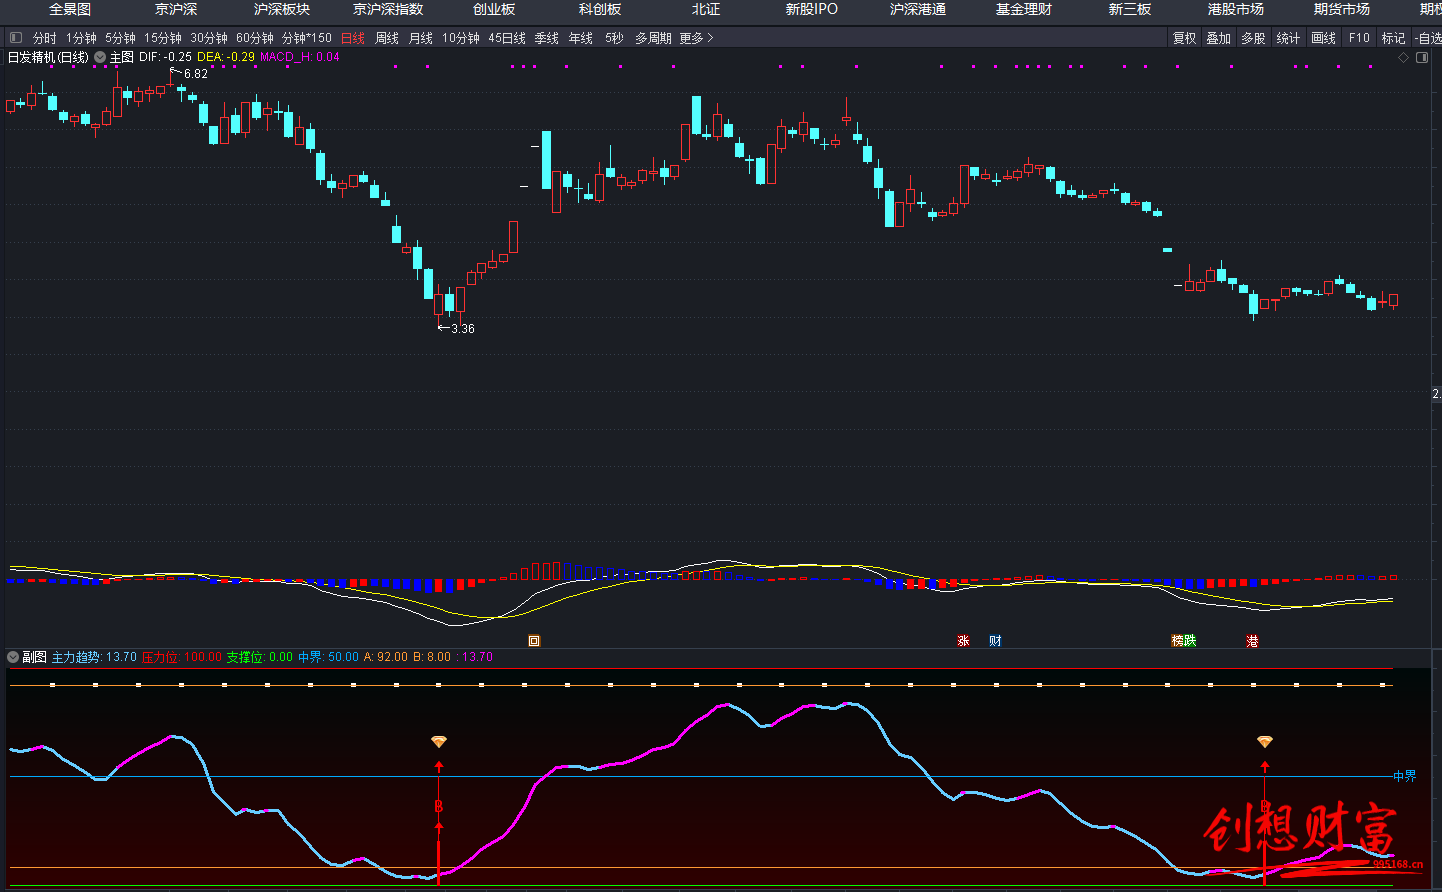
Task: Select the 创业板 tab
Action: (494, 9)
